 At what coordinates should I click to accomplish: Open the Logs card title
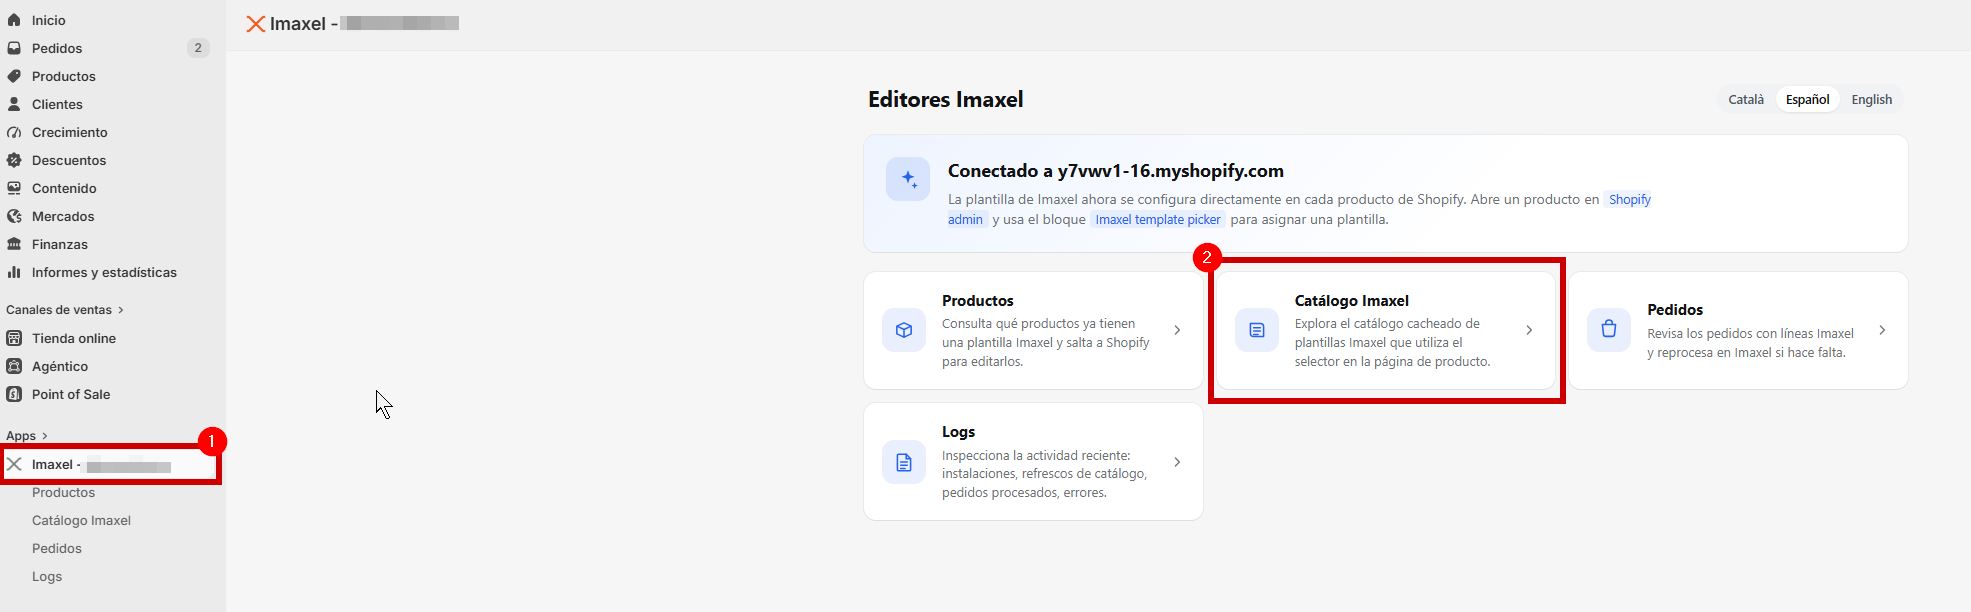pos(958,432)
